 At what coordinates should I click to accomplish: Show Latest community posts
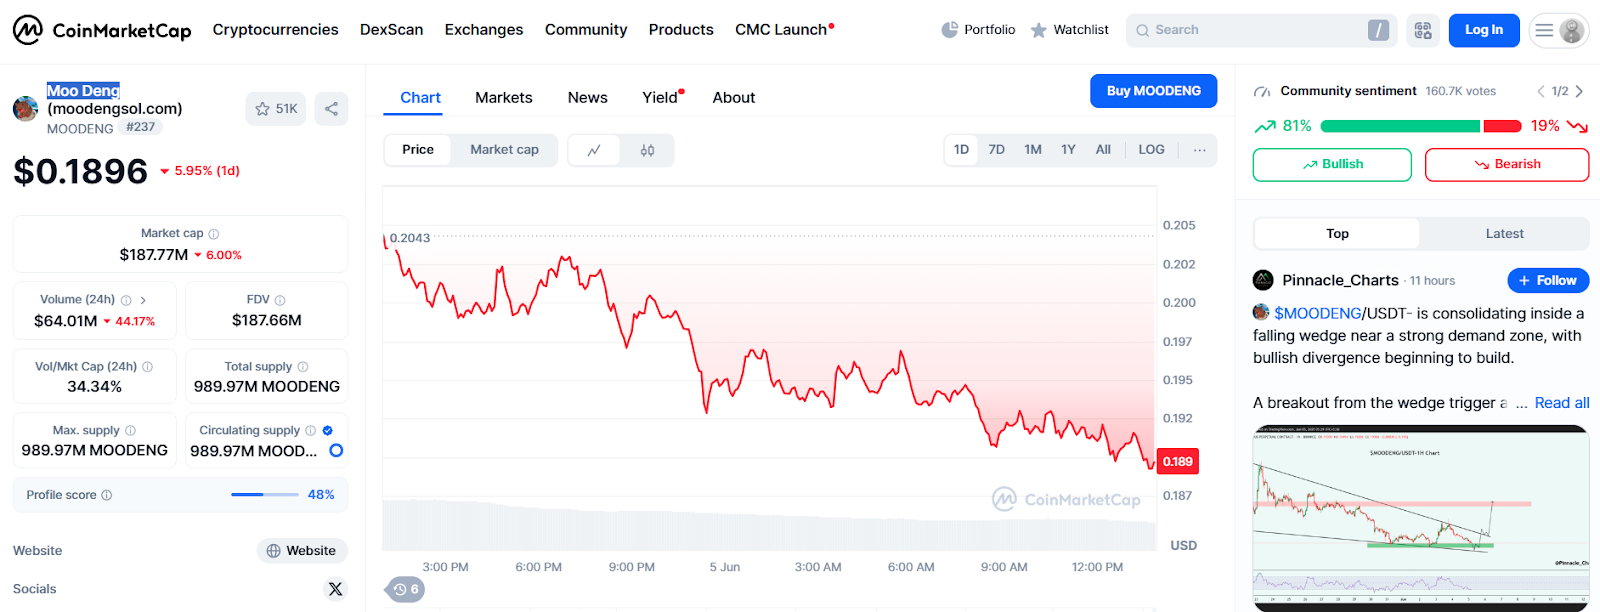pos(1504,234)
